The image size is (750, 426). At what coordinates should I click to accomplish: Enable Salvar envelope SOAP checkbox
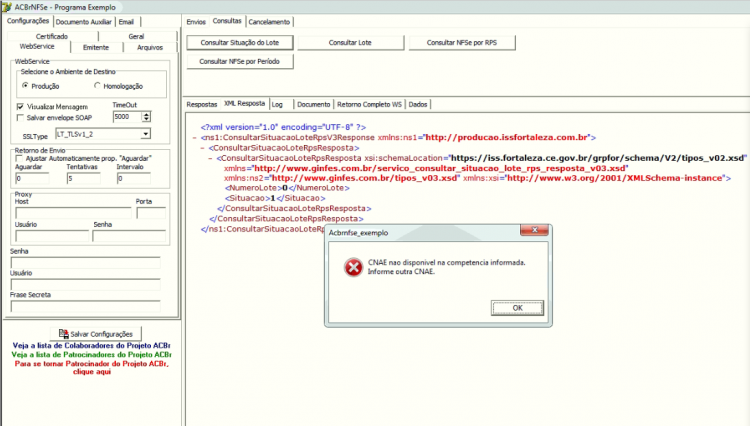(20, 117)
